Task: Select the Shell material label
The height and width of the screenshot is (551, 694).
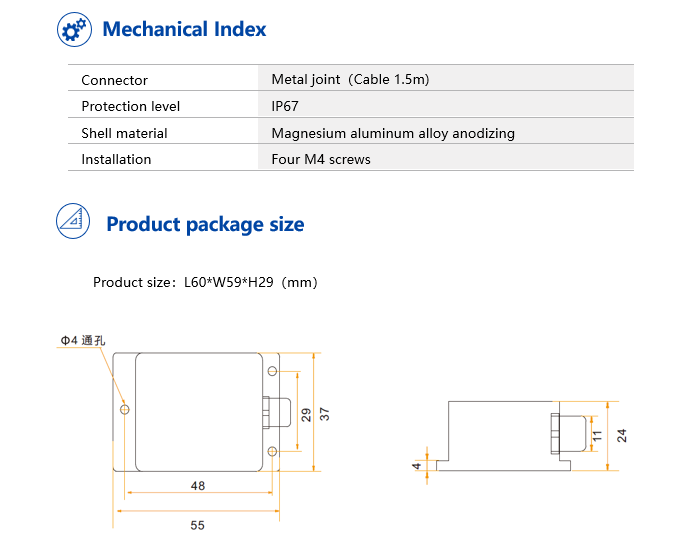Action: (124, 133)
